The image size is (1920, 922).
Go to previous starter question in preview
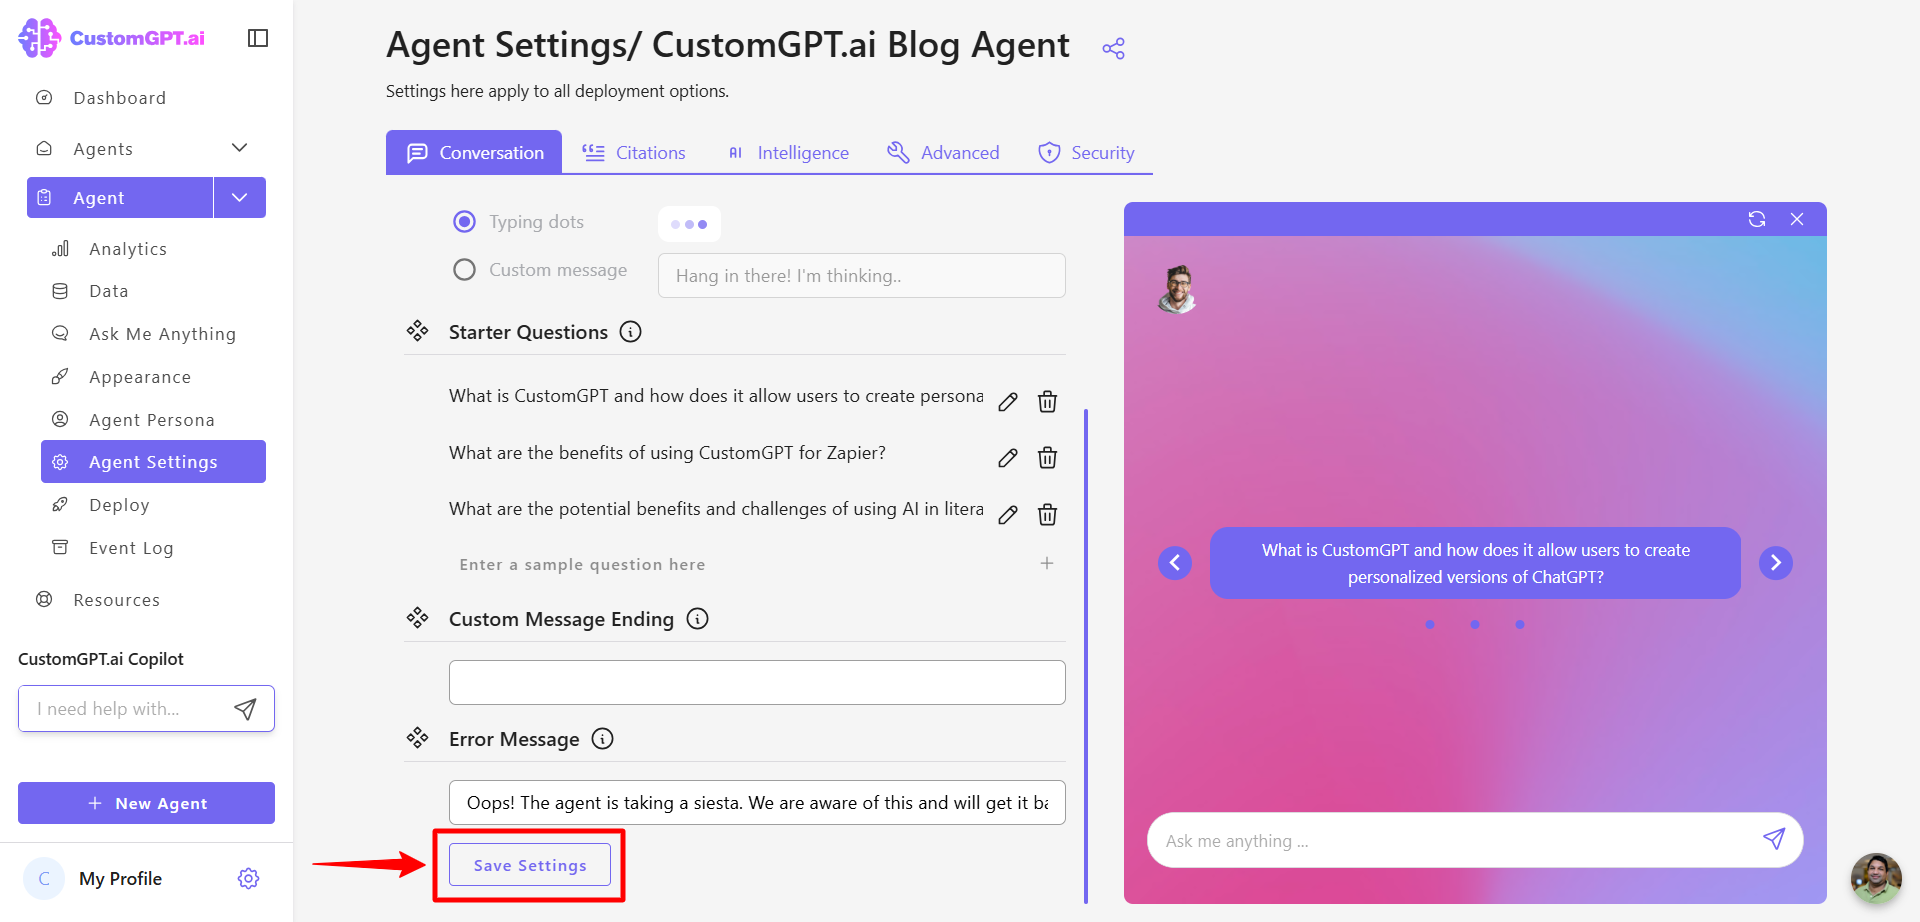[x=1175, y=563]
